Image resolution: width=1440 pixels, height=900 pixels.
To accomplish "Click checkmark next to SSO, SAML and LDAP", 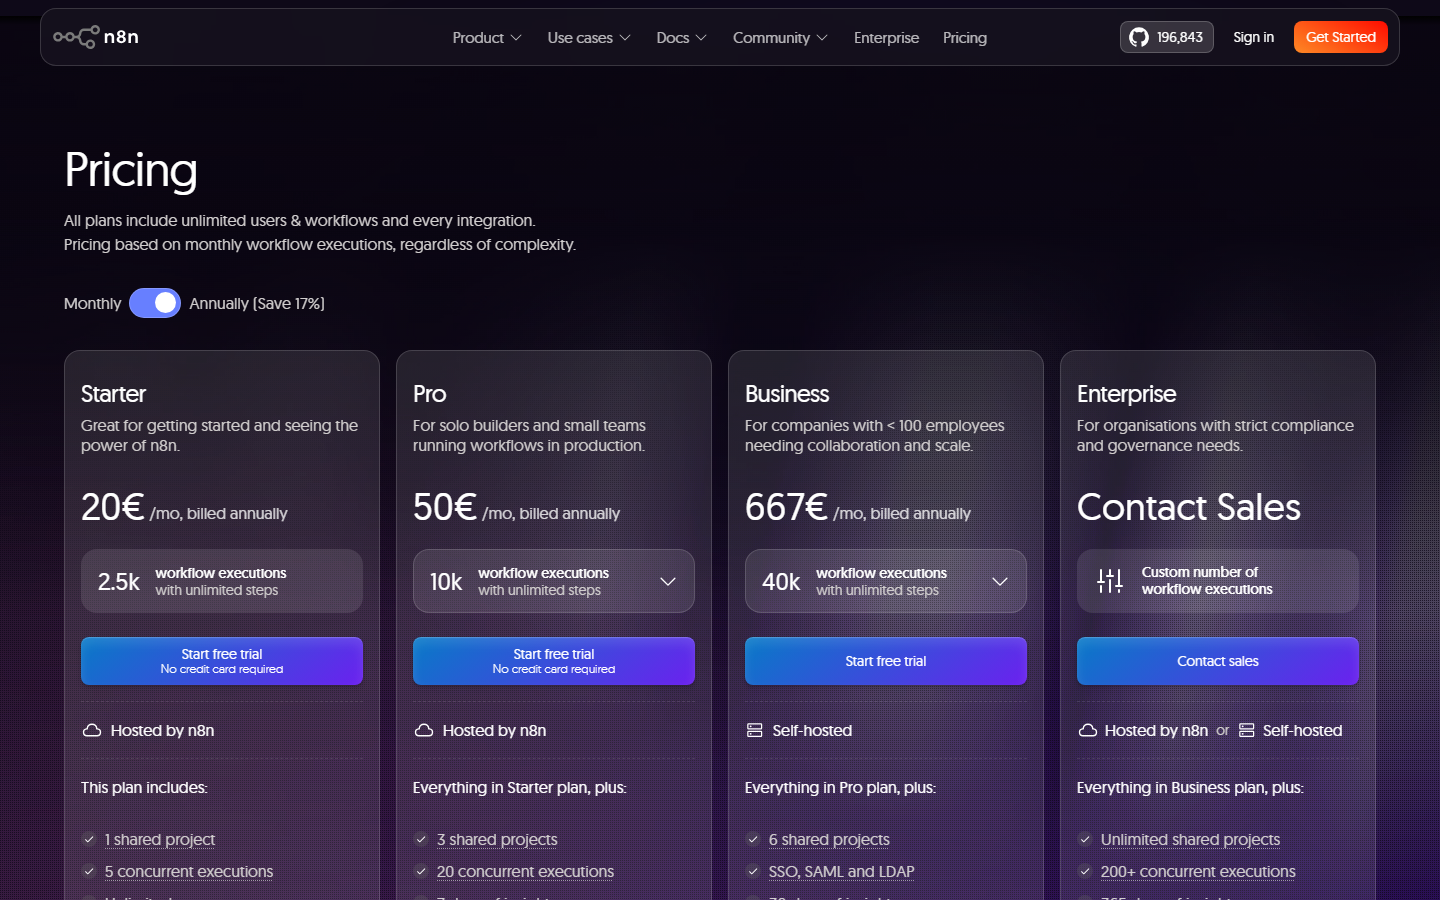I will (x=753, y=872).
